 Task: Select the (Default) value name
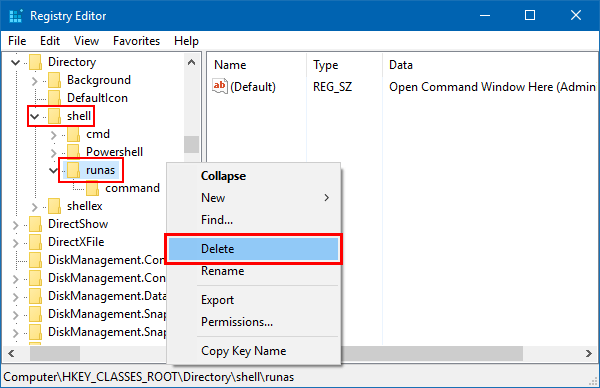[x=253, y=87]
